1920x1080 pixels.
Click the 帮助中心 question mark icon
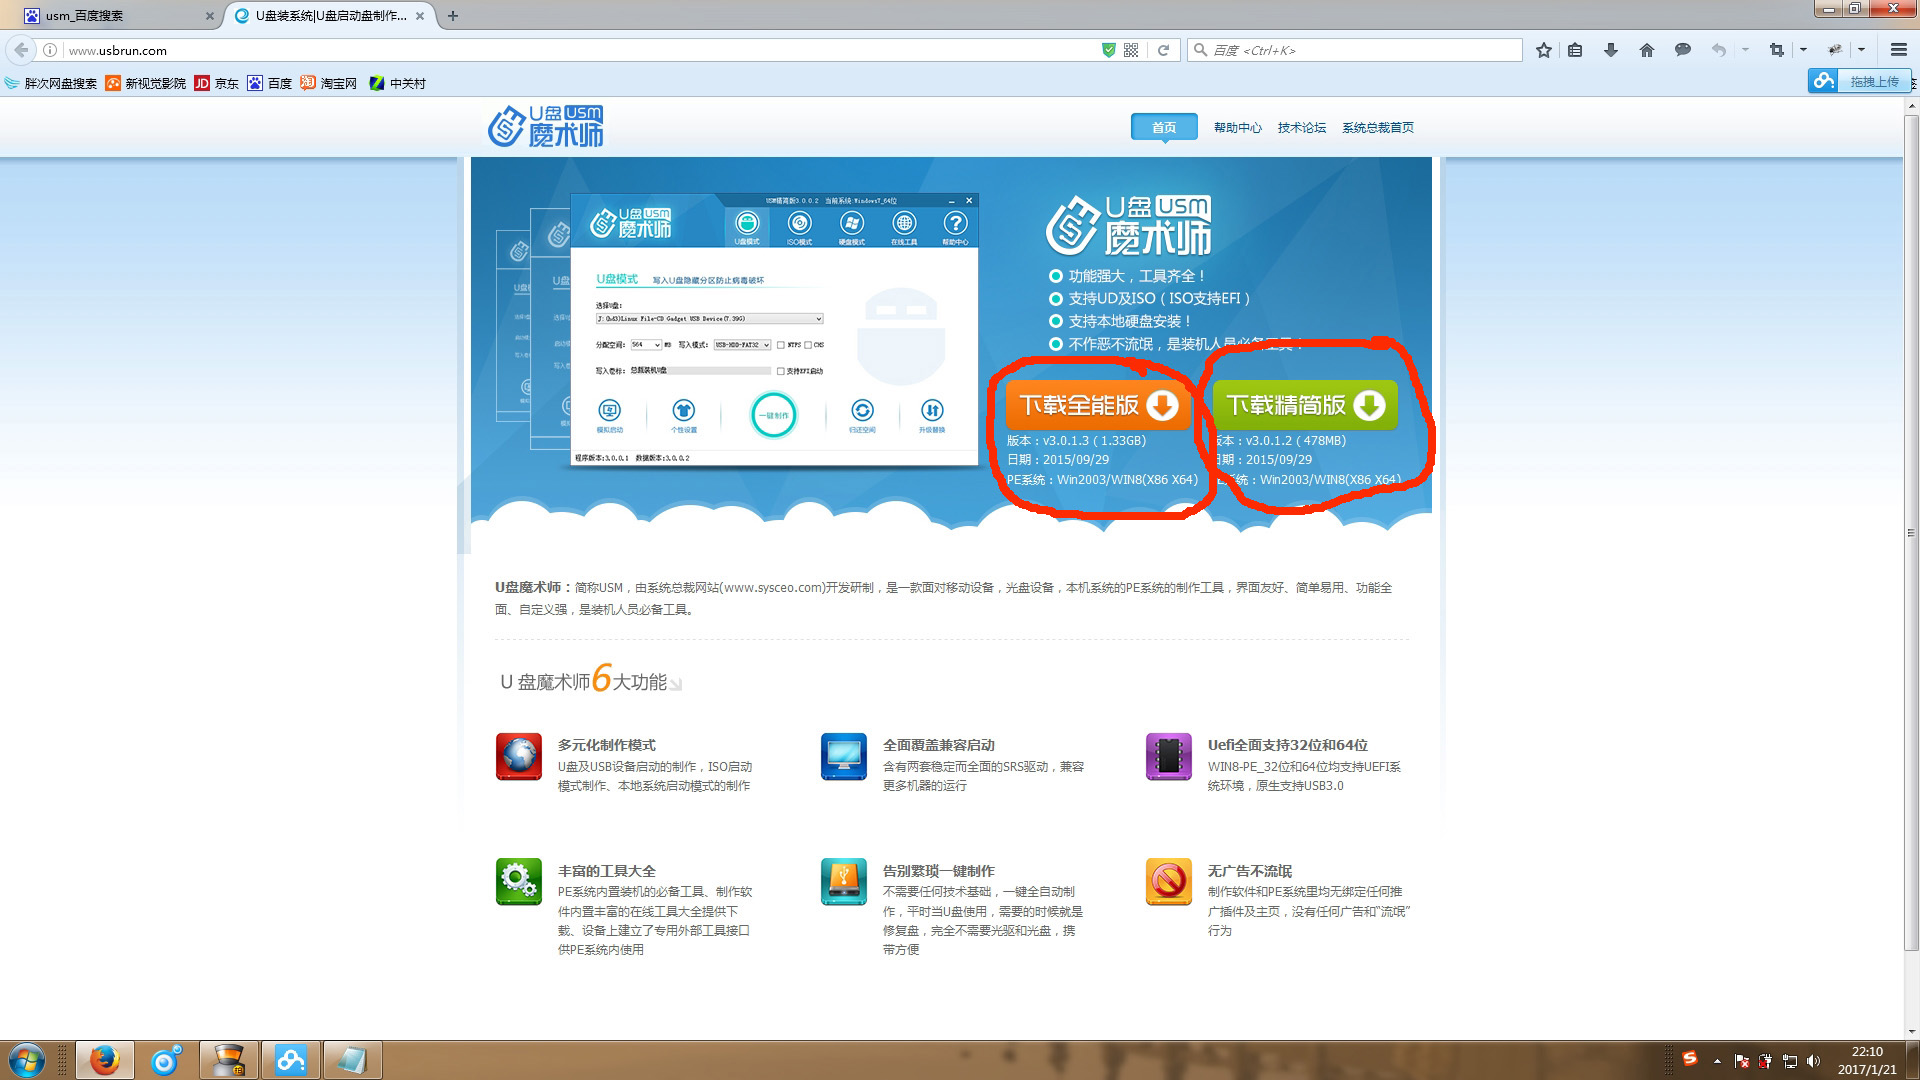point(955,224)
